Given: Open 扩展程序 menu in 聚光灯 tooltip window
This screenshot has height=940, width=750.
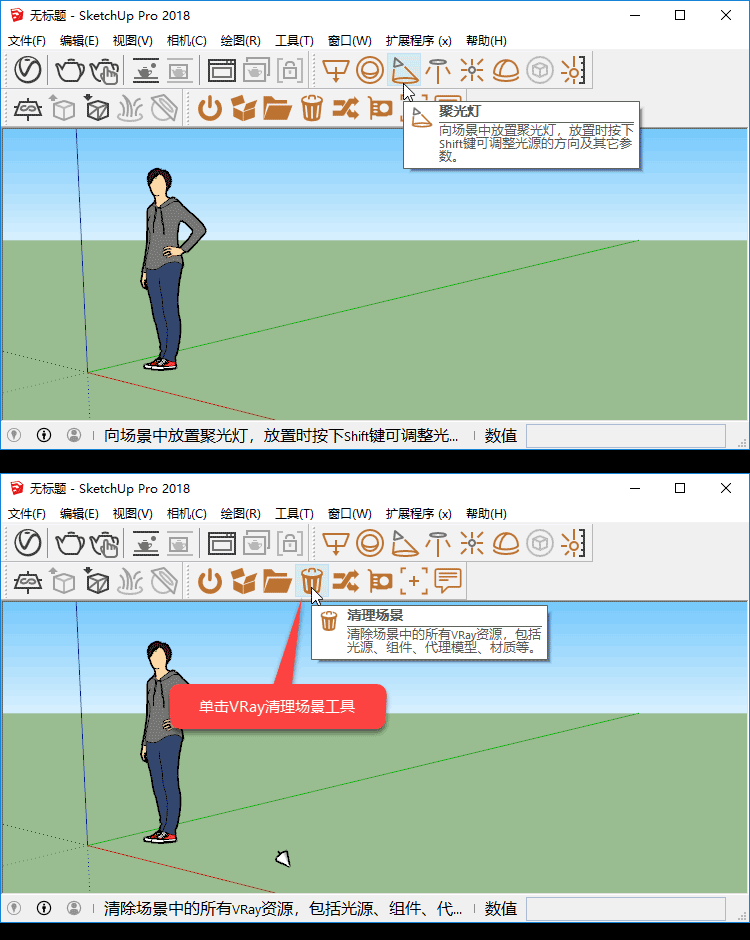Looking at the screenshot, I should click(x=418, y=40).
